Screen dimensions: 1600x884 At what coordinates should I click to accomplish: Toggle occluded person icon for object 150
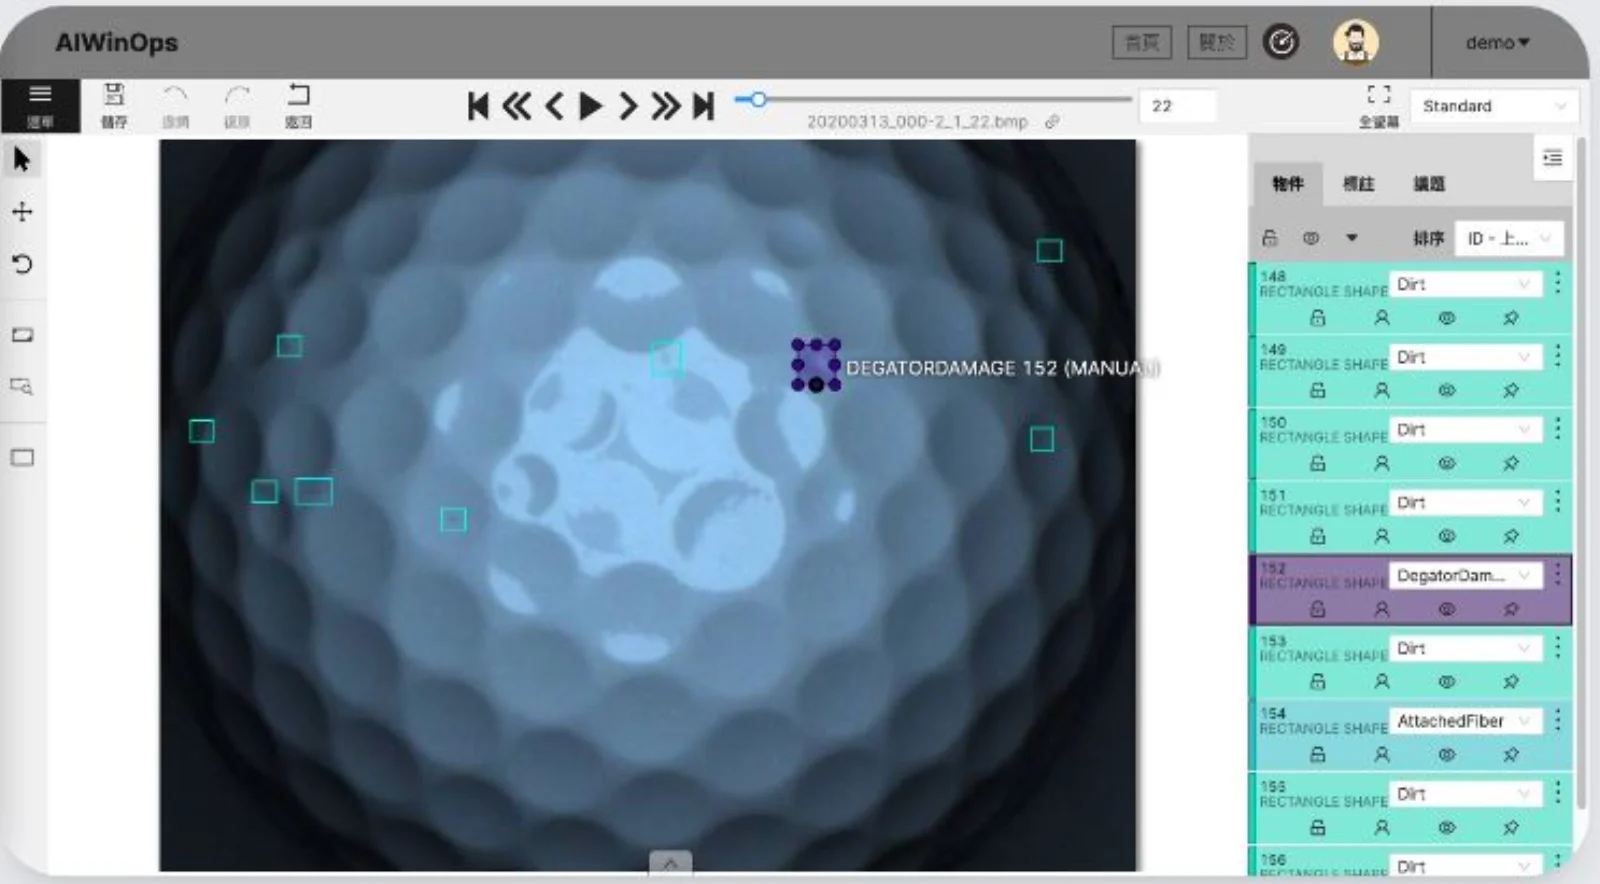(x=1382, y=463)
